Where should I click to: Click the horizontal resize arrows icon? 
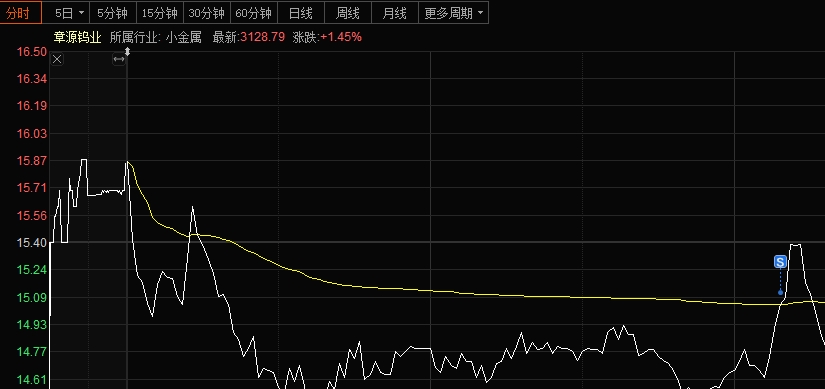[119, 59]
